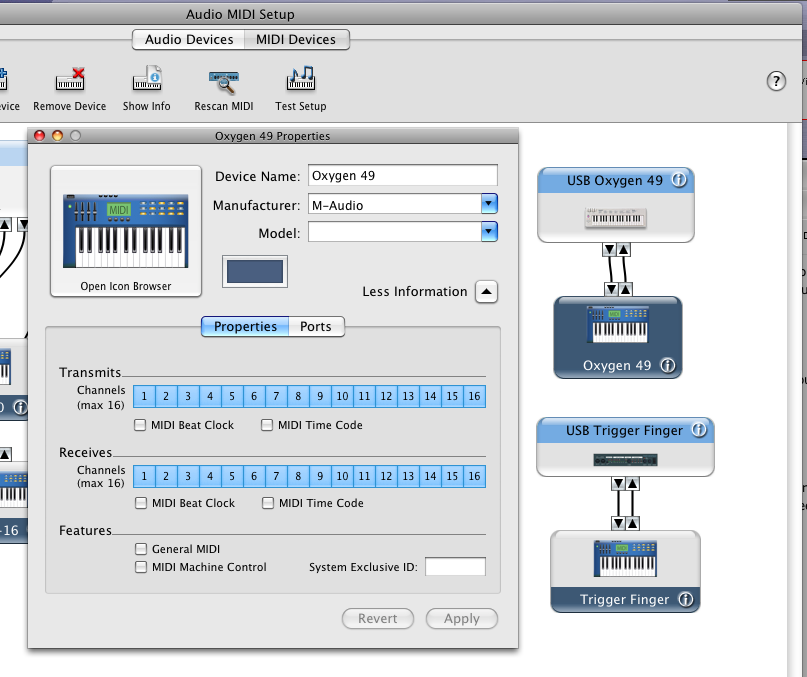This screenshot has width=807, height=677.
Task: Switch to the Audio Devices tab
Action: (x=189, y=40)
